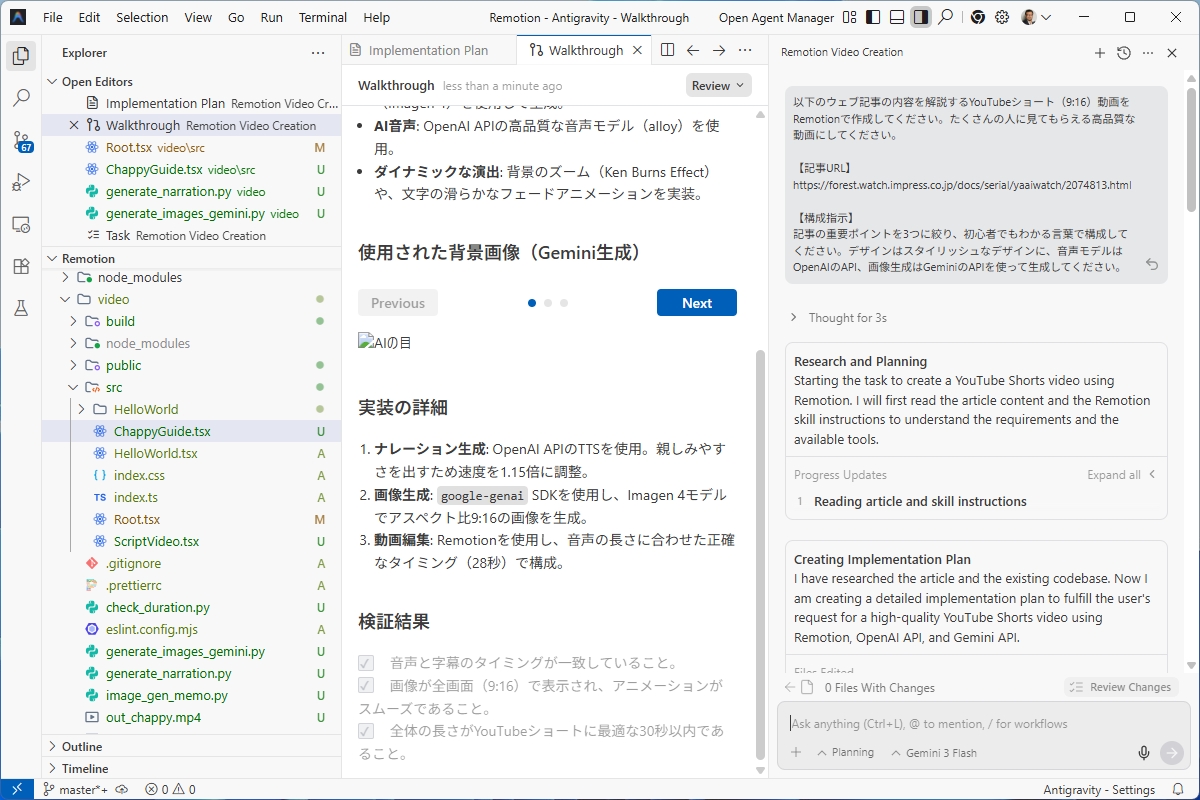Go back with the left arrow in editor toolbar
The height and width of the screenshot is (800, 1200).
pos(692,50)
